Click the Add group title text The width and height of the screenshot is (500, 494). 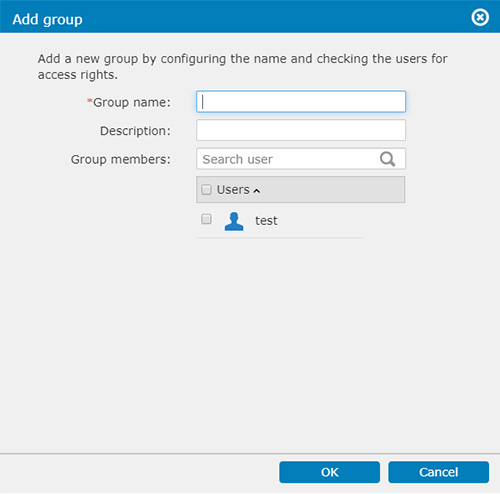coord(47,20)
